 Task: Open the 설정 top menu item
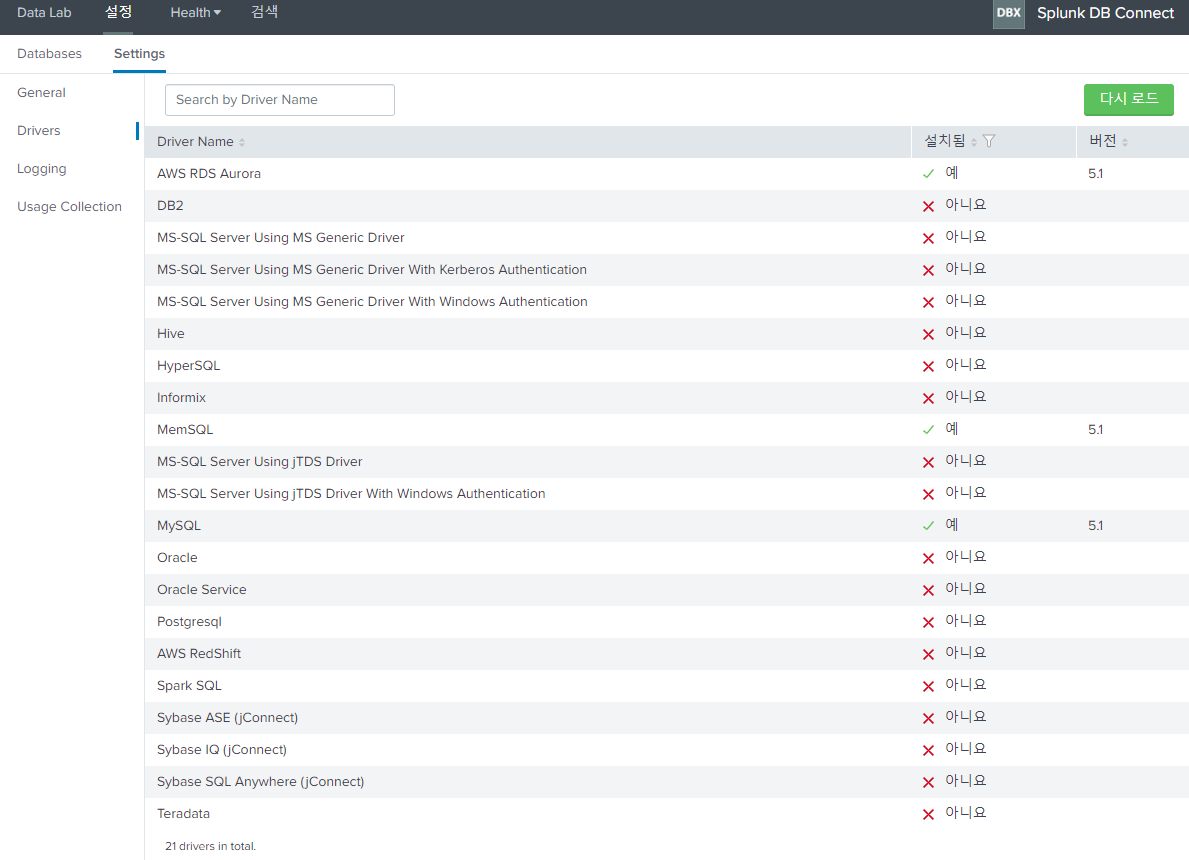pyautogui.click(x=118, y=12)
